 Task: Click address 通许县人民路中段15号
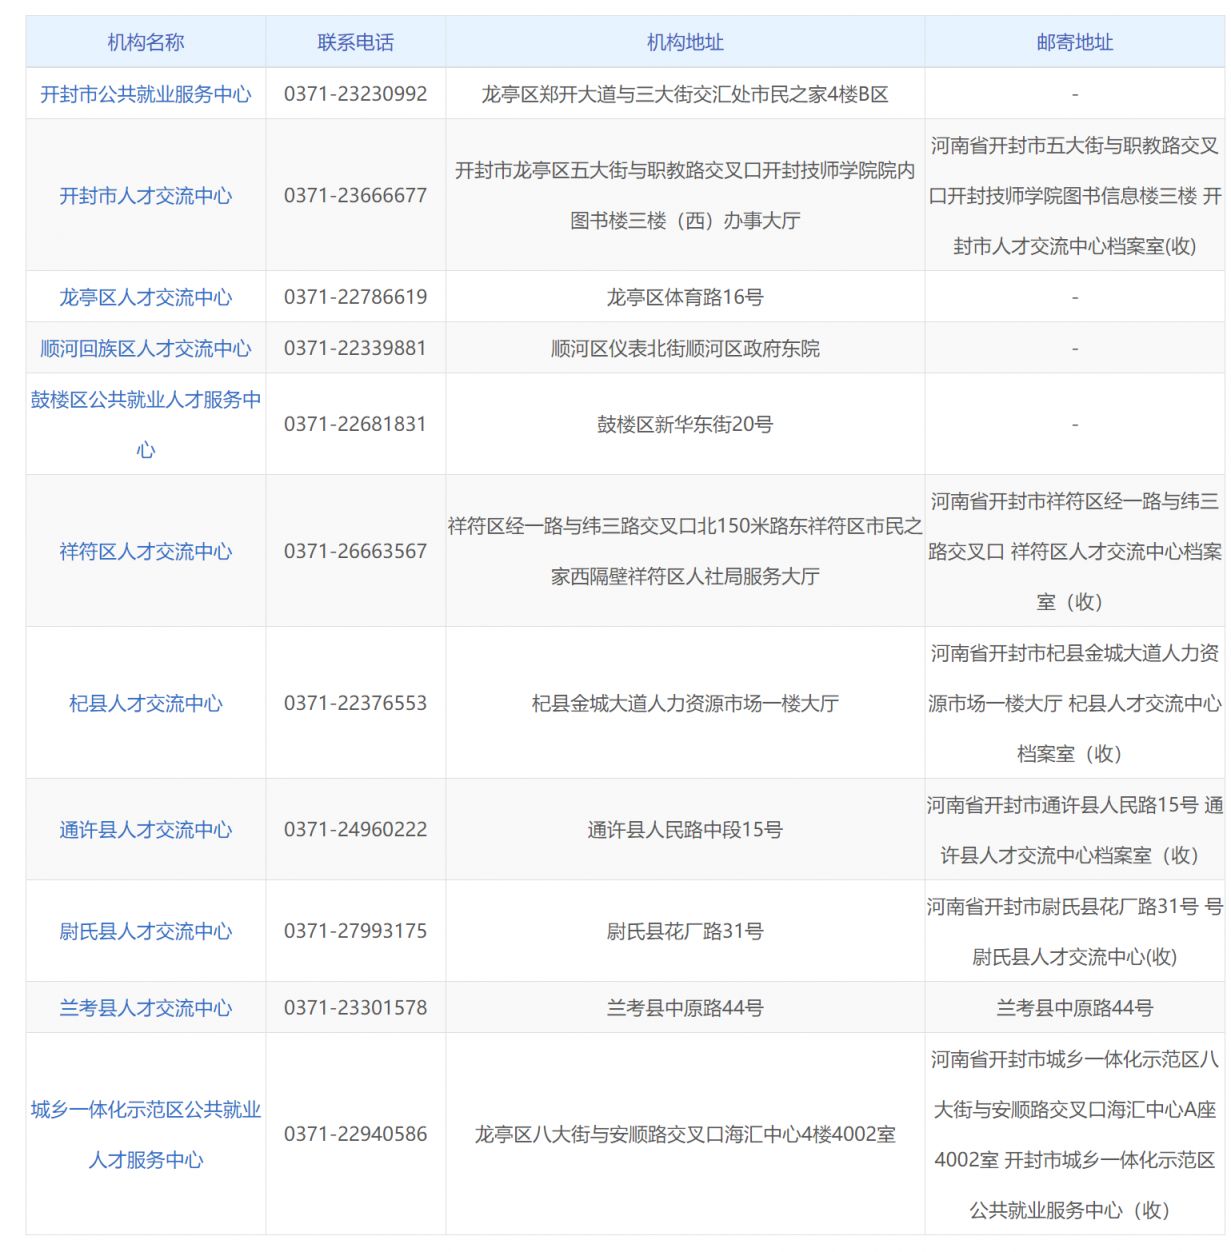(x=685, y=830)
